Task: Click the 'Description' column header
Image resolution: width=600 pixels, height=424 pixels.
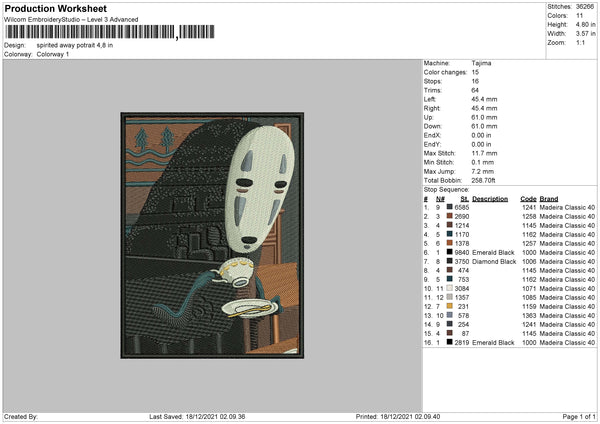Action: 490,199
